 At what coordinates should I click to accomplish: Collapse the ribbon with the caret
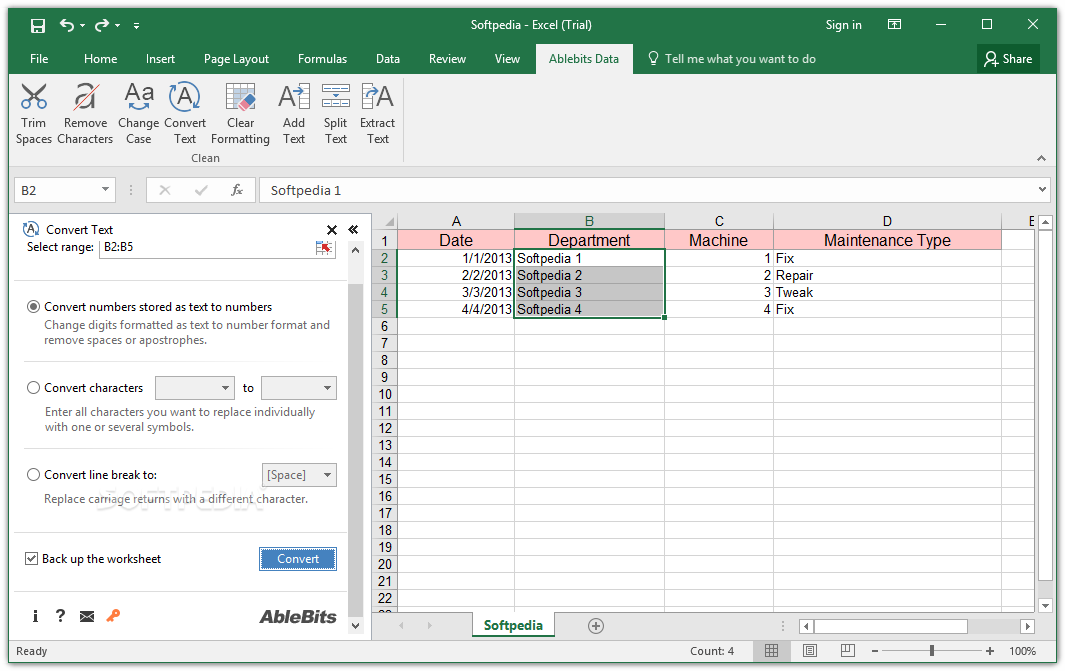pyautogui.click(x=1041, y=158)
